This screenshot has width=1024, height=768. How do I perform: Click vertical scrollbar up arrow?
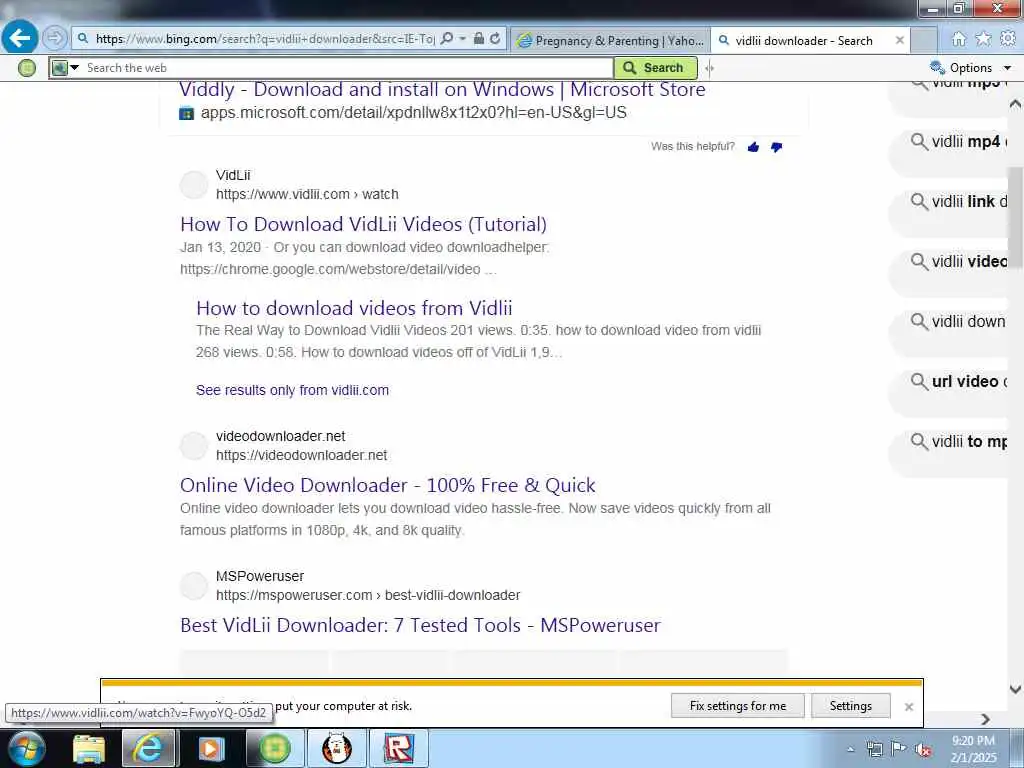[x=1016, y=104]
